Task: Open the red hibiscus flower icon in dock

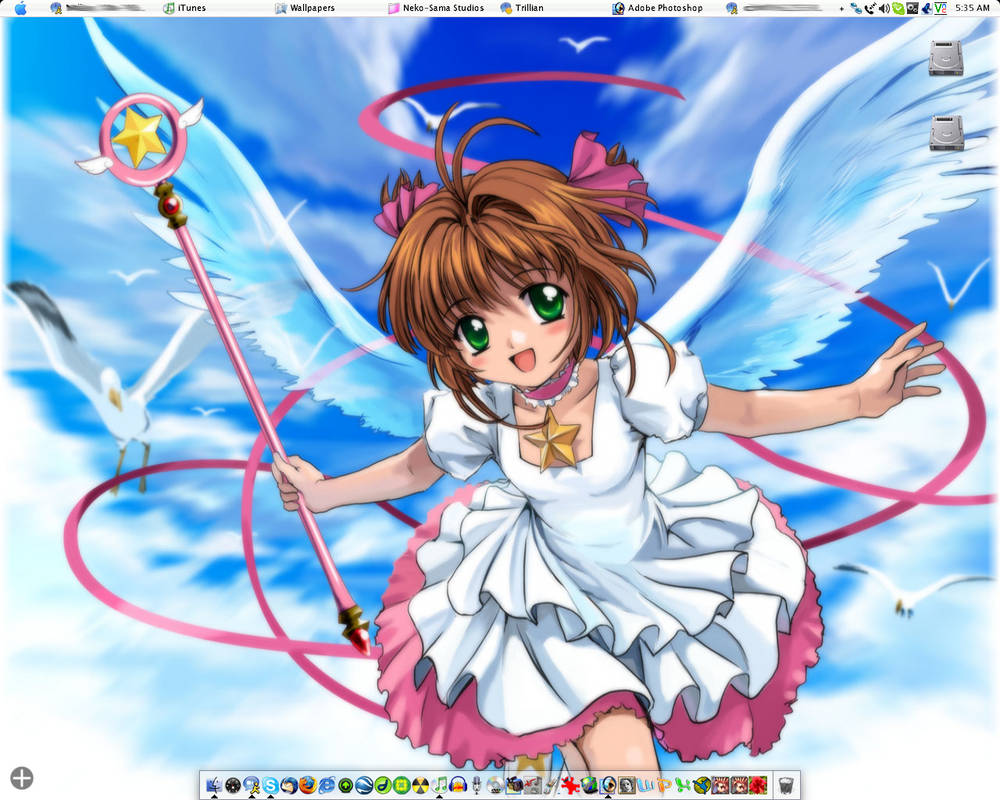Action: tap(758, 785)
